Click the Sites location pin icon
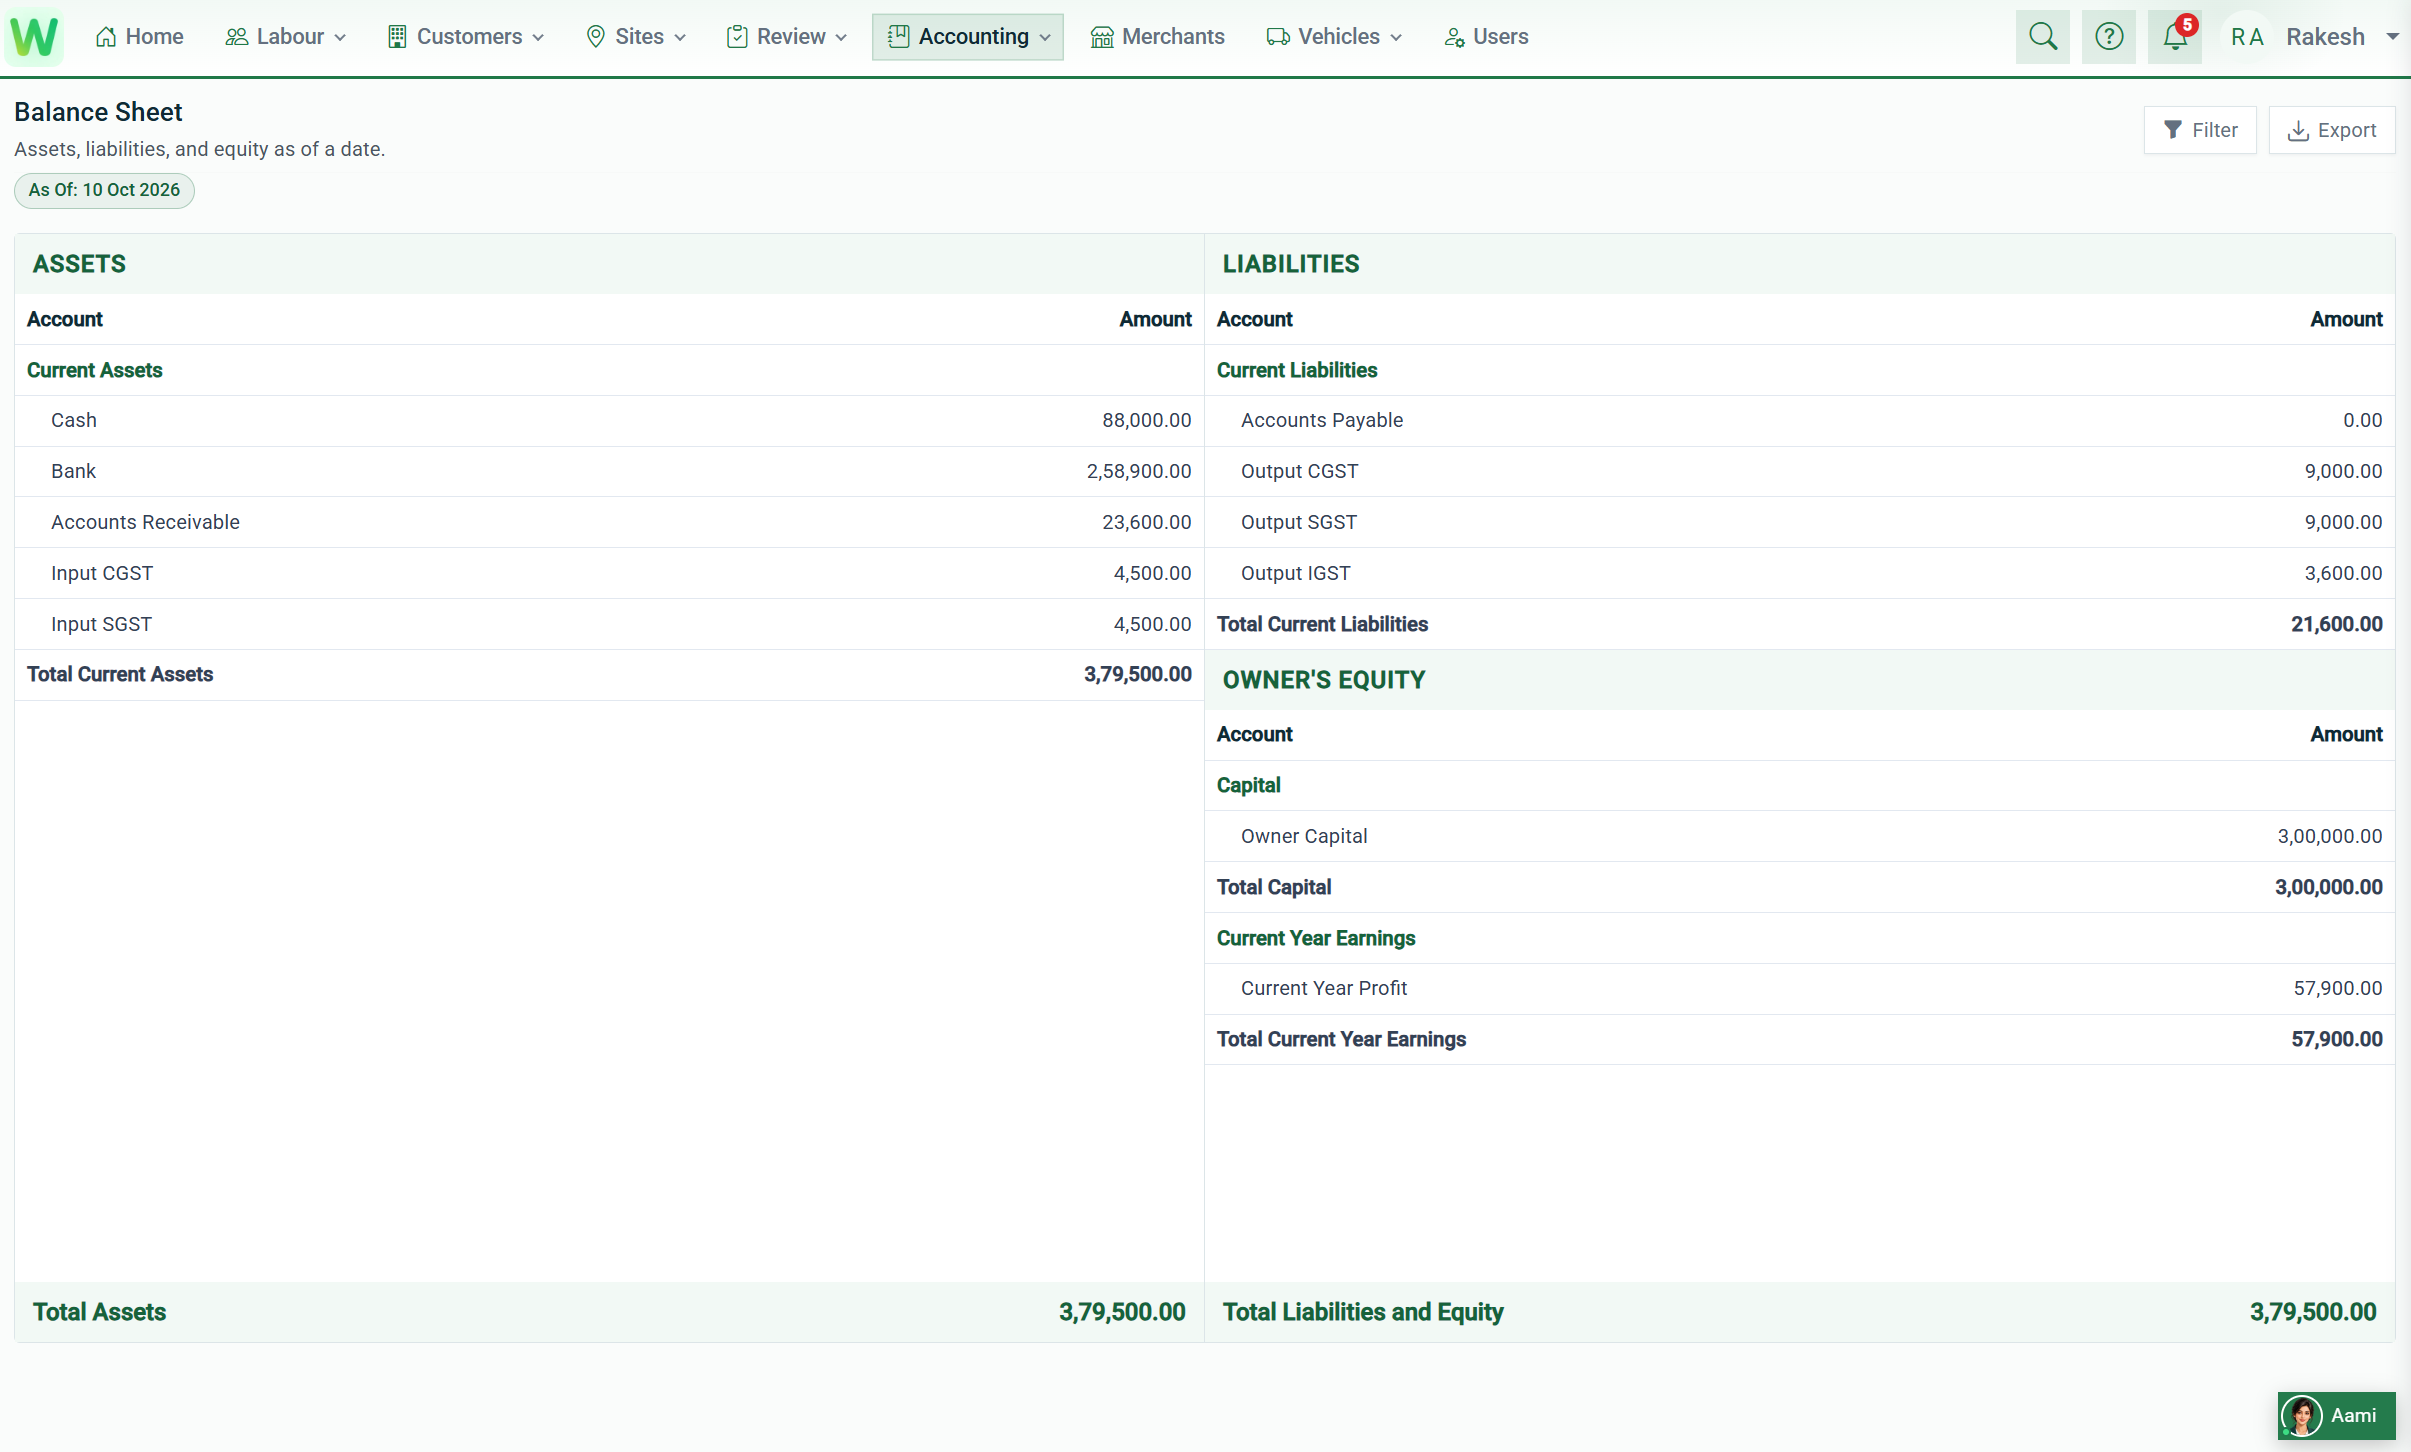 (596, 37)
